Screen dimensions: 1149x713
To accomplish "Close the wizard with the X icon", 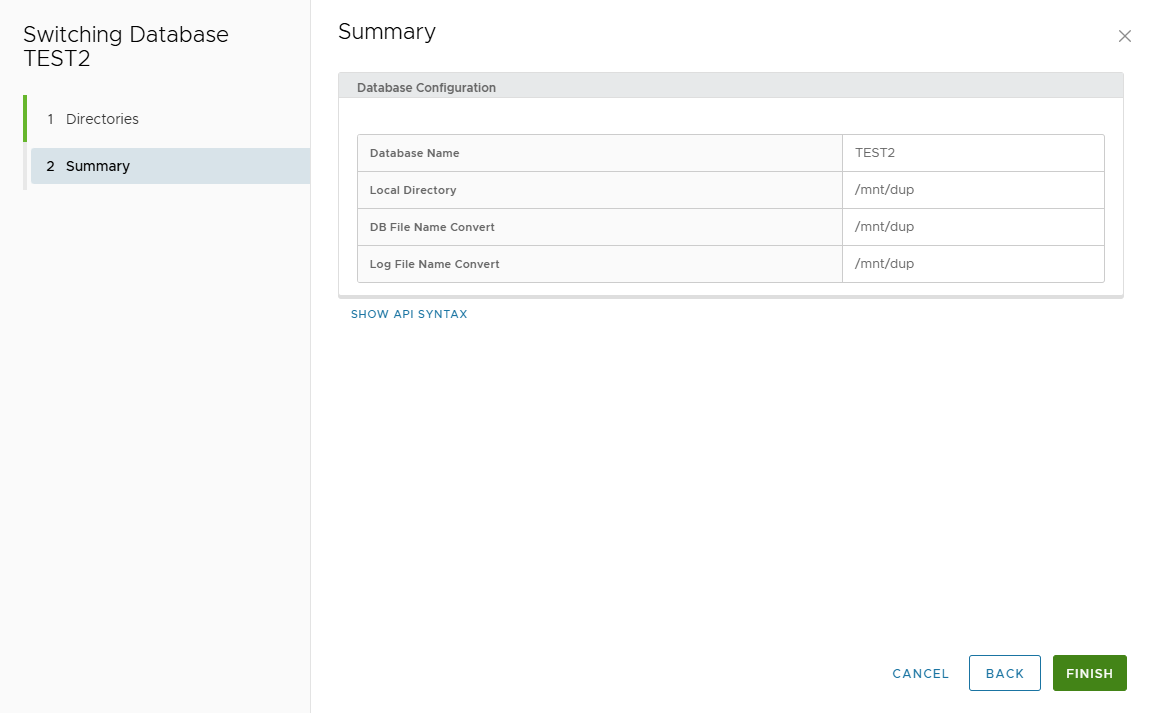I will pos(1124,37).
